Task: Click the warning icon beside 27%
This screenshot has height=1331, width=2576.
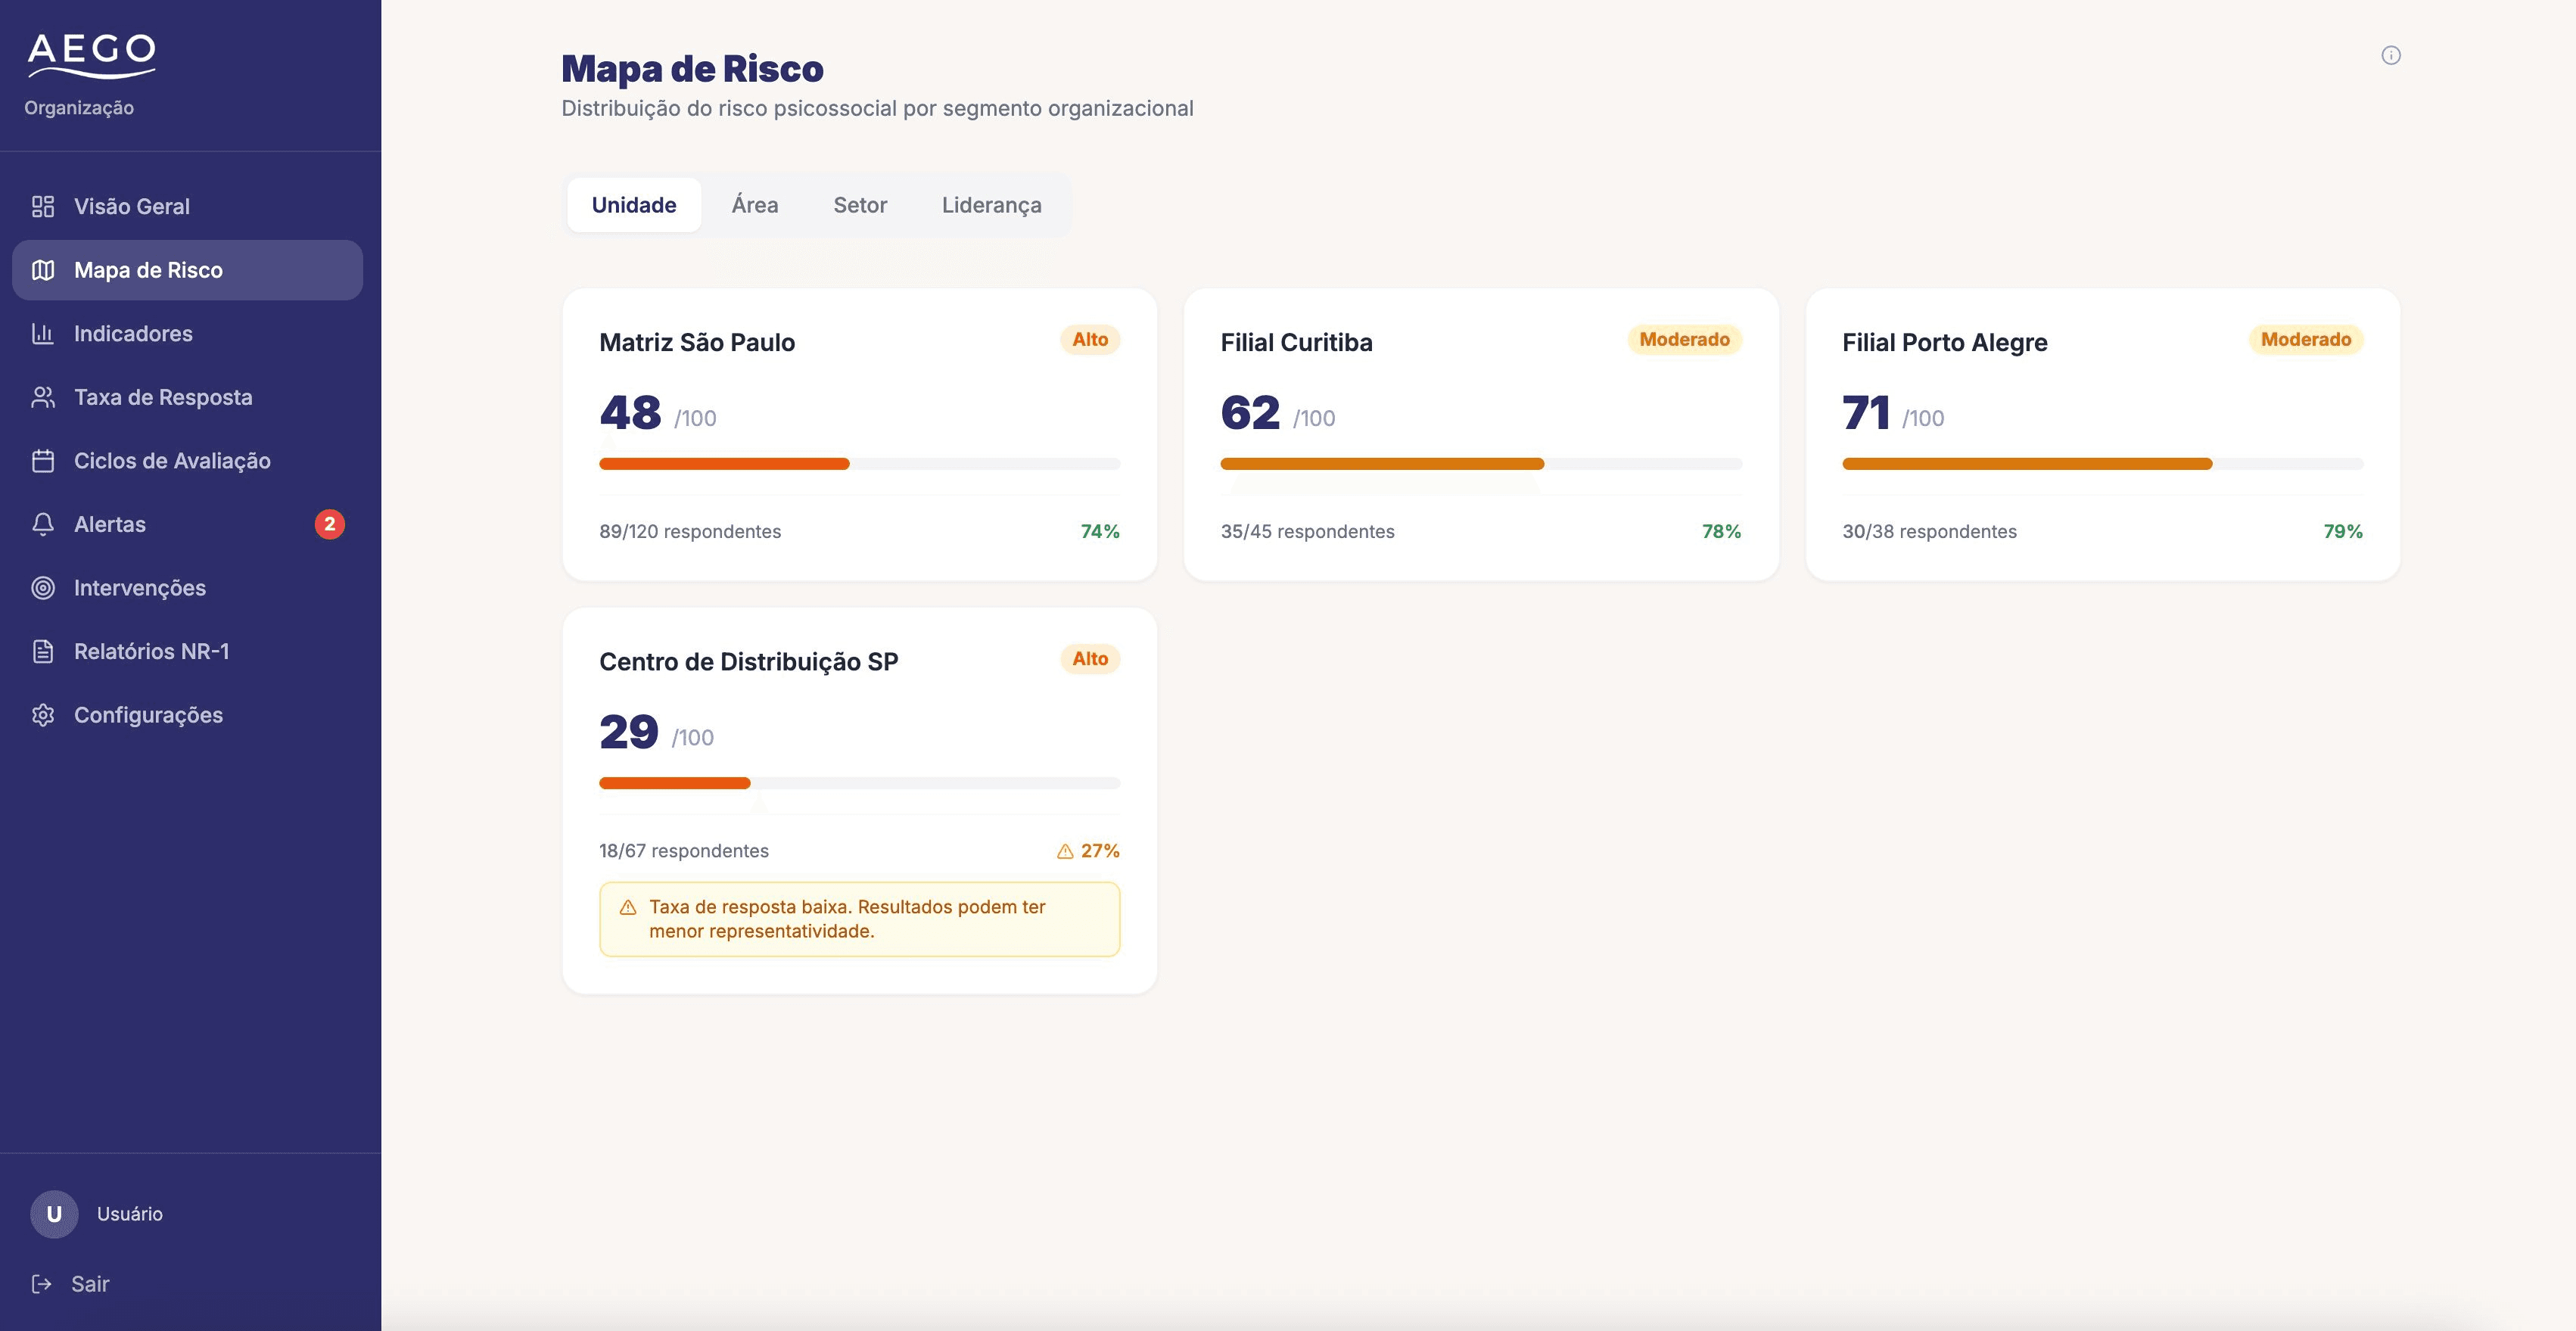Action: (x=1065, y=851)
